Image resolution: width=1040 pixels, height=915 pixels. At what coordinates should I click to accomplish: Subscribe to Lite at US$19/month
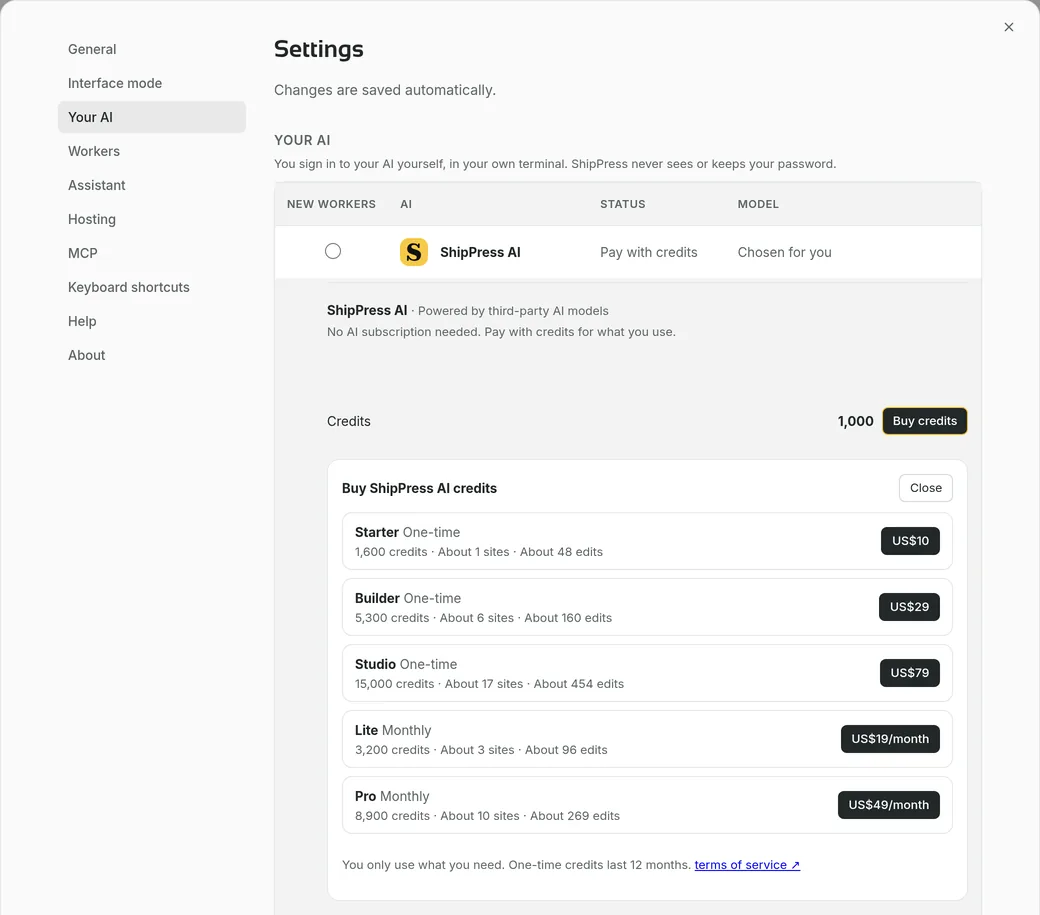[x=890, y=739]
